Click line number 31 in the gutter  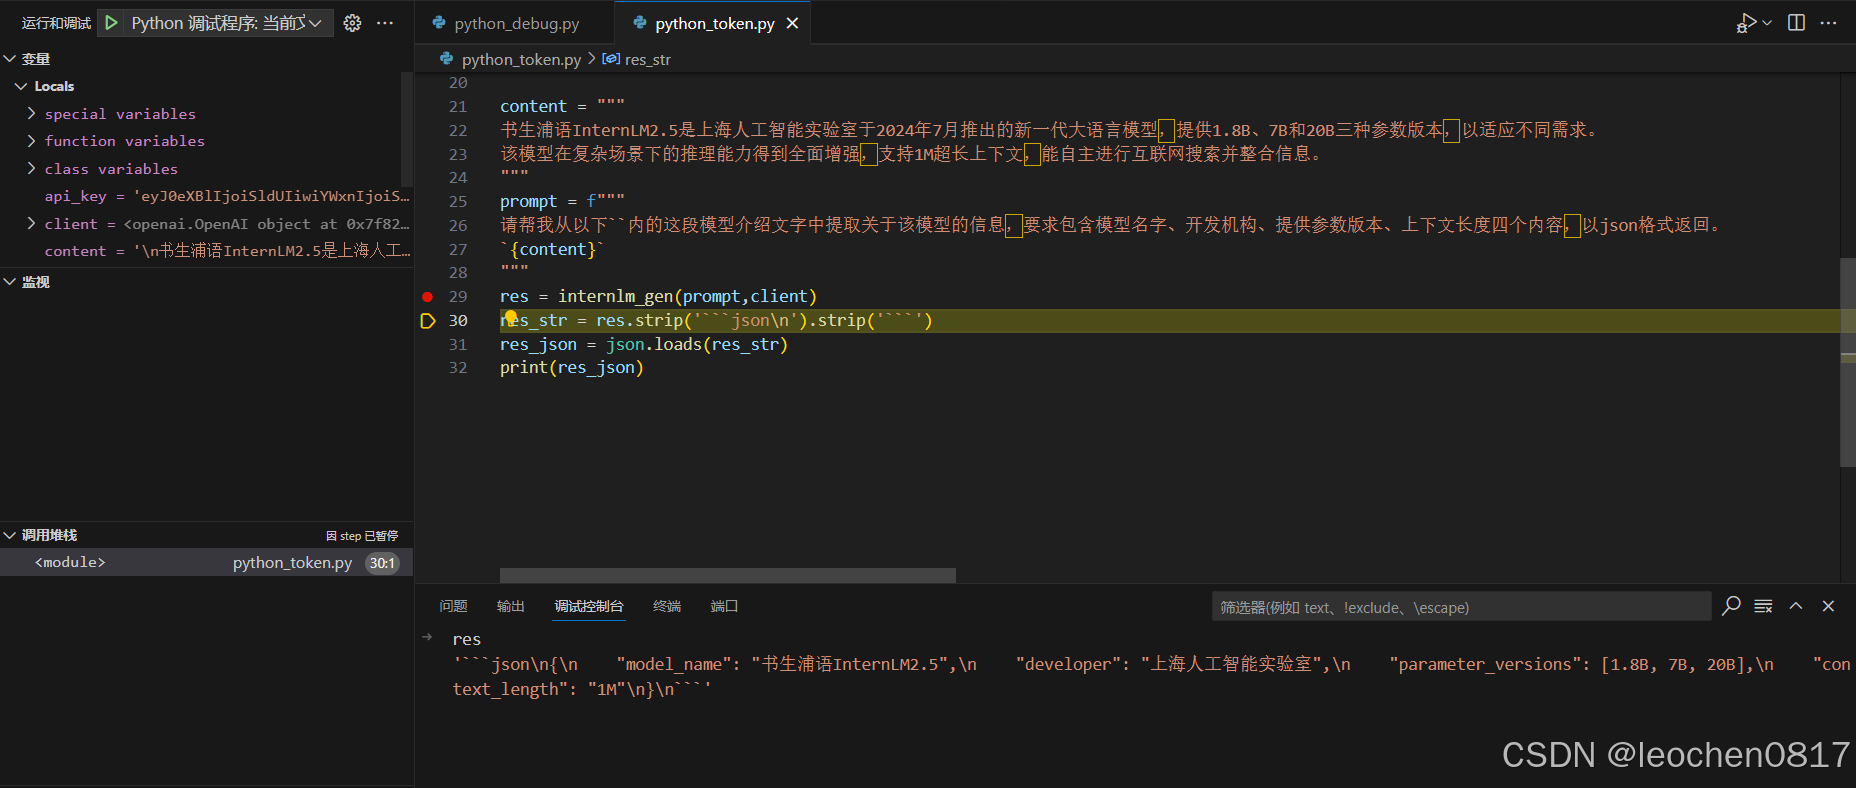tap(458, 344)
